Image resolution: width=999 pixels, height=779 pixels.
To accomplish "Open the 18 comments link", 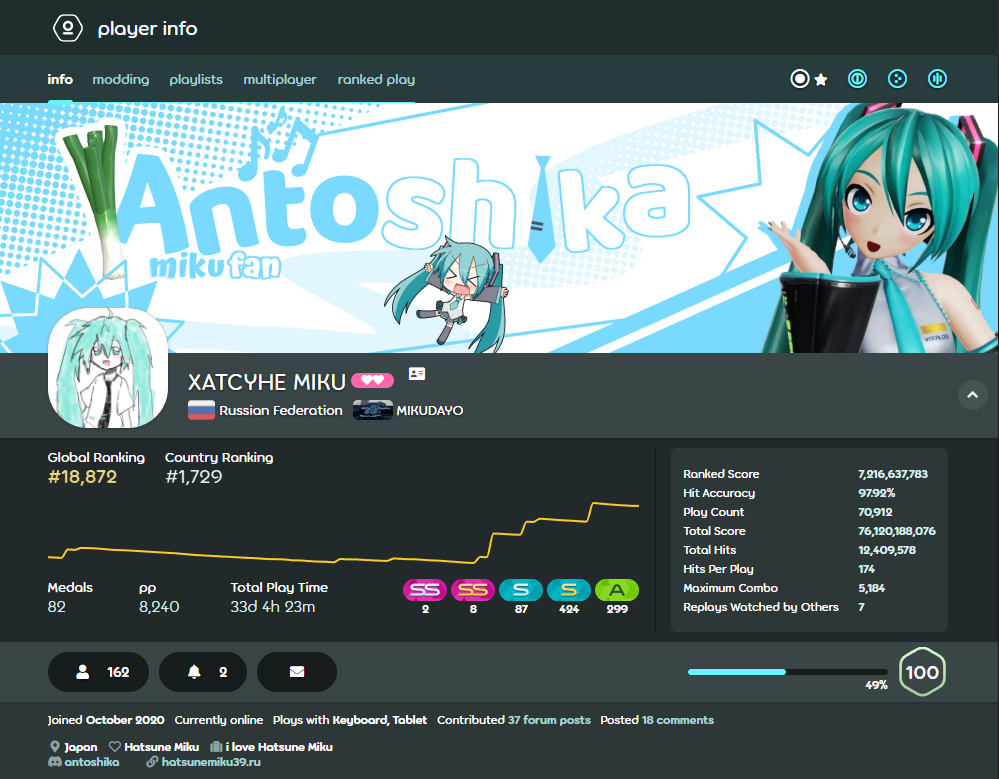I will (x=678, y=720).
